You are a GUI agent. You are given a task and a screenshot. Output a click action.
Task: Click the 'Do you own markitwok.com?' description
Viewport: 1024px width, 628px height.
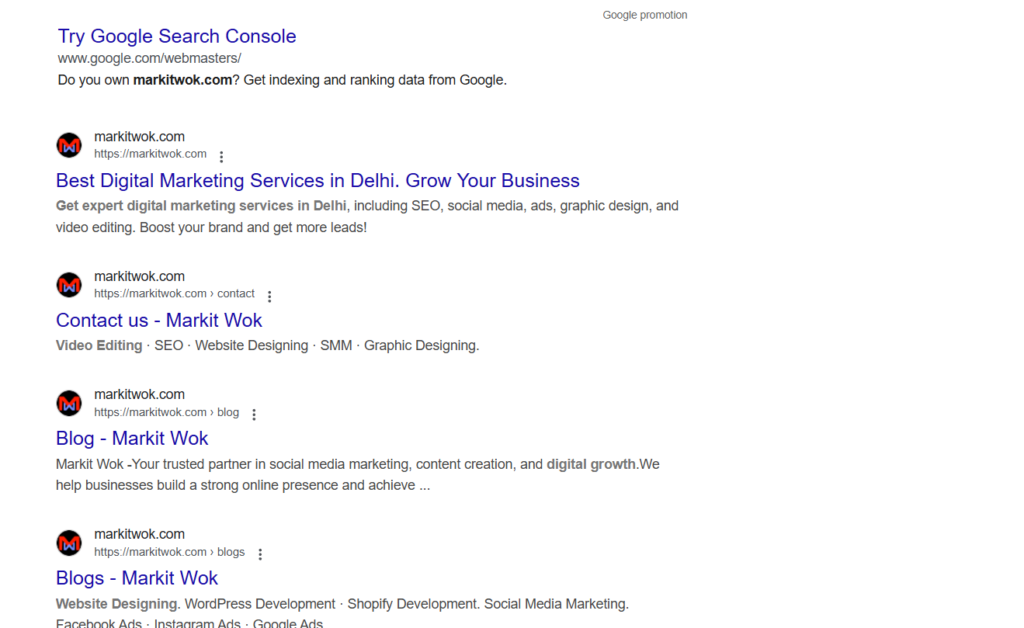click(x=282, y=80)
